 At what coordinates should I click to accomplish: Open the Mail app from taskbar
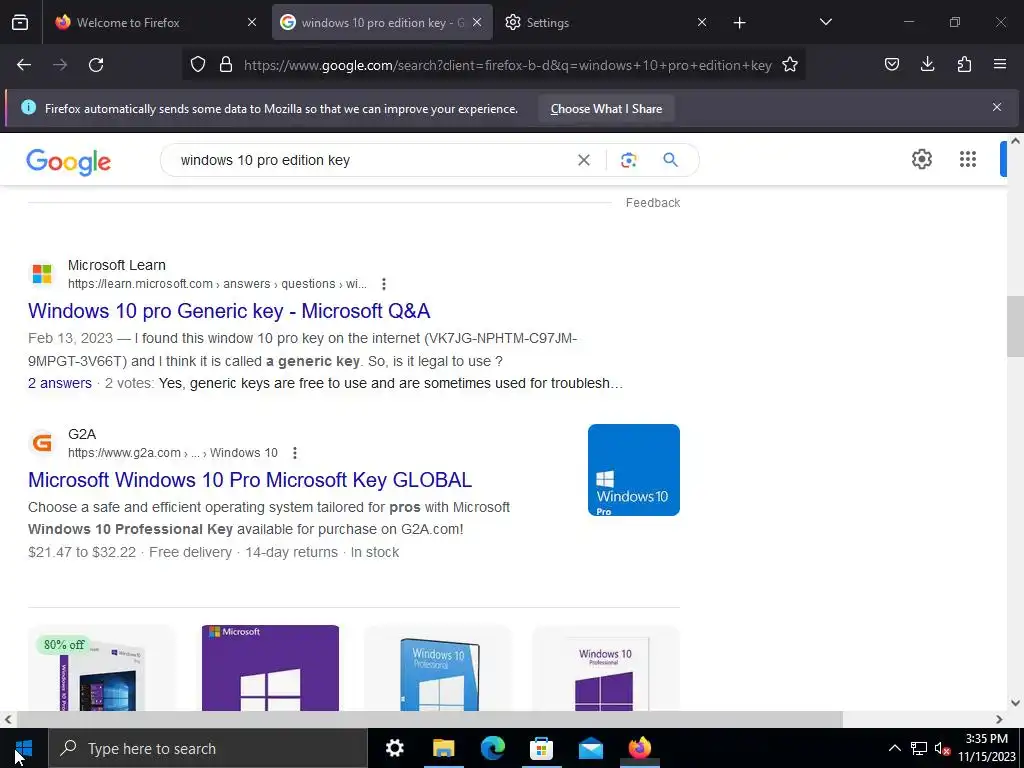click(590, 748)
